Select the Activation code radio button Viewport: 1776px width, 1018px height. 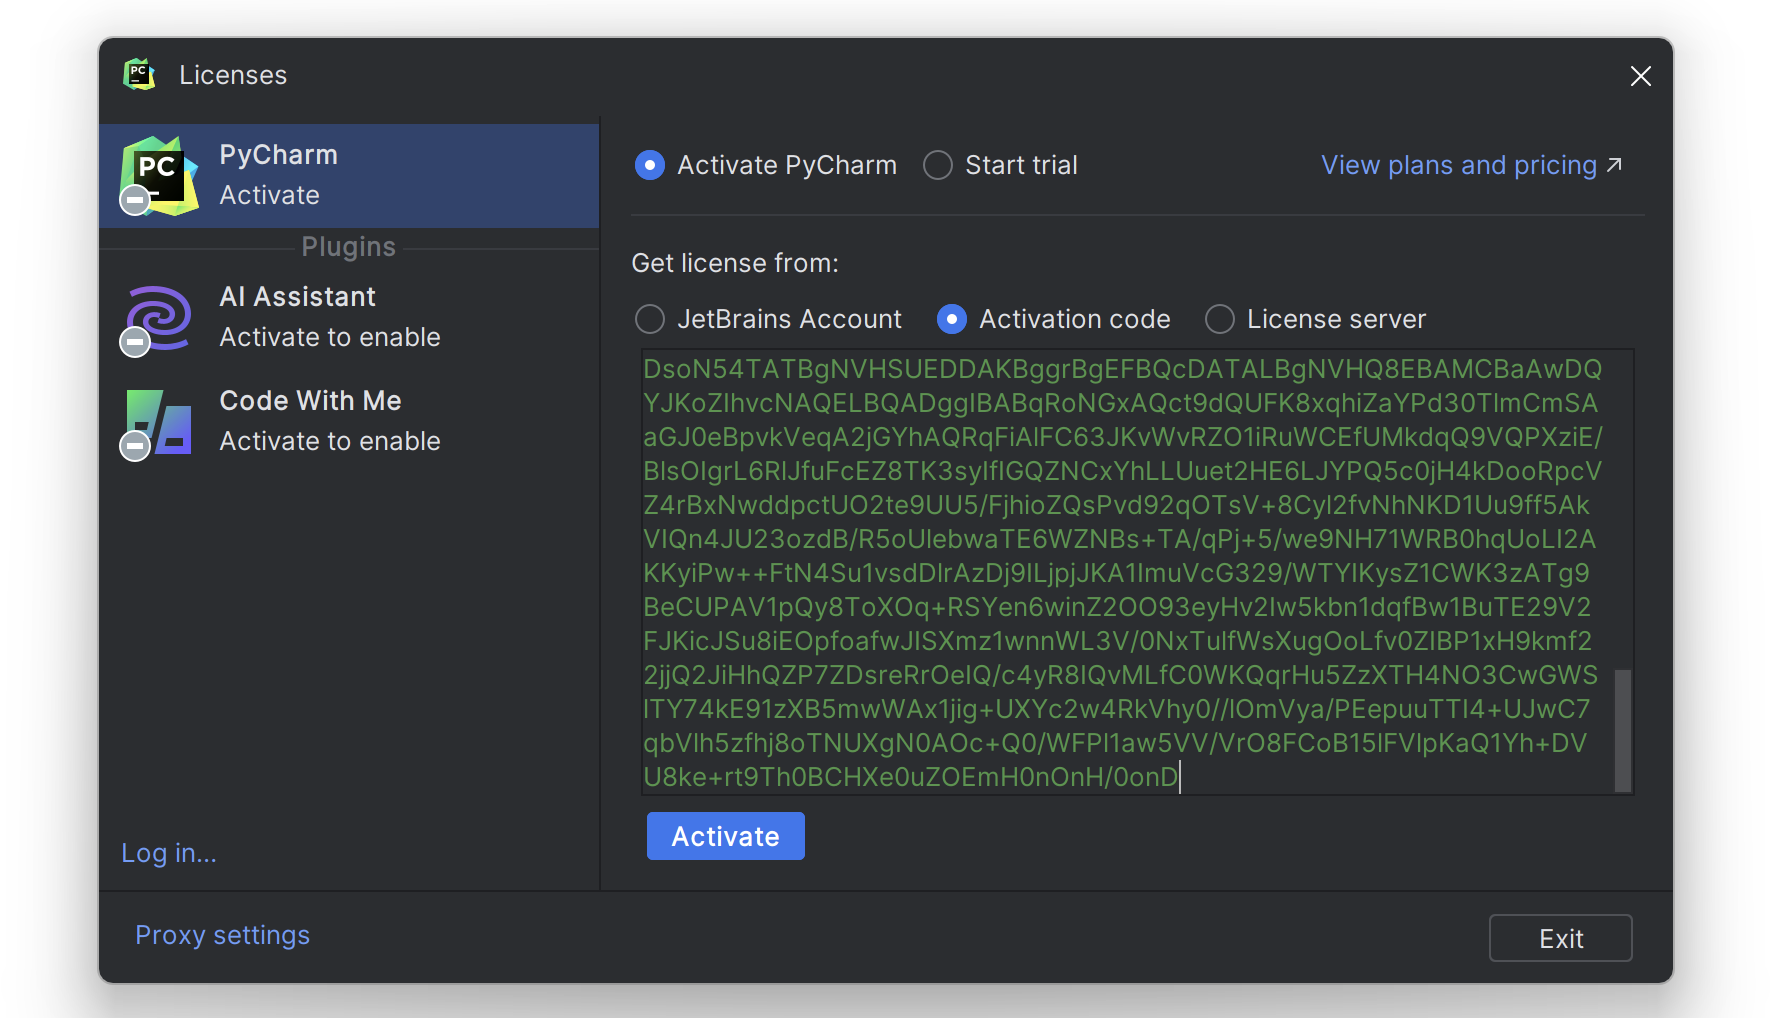point(952,319)
